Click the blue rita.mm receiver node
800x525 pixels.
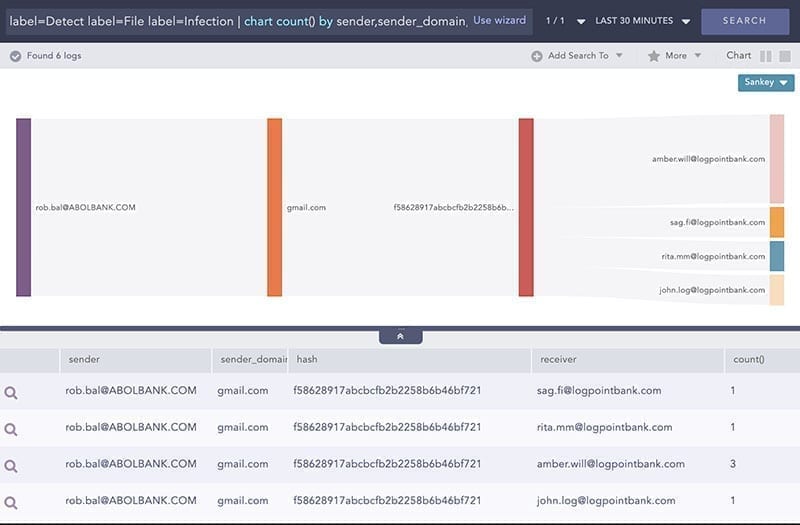coord(777,256)
